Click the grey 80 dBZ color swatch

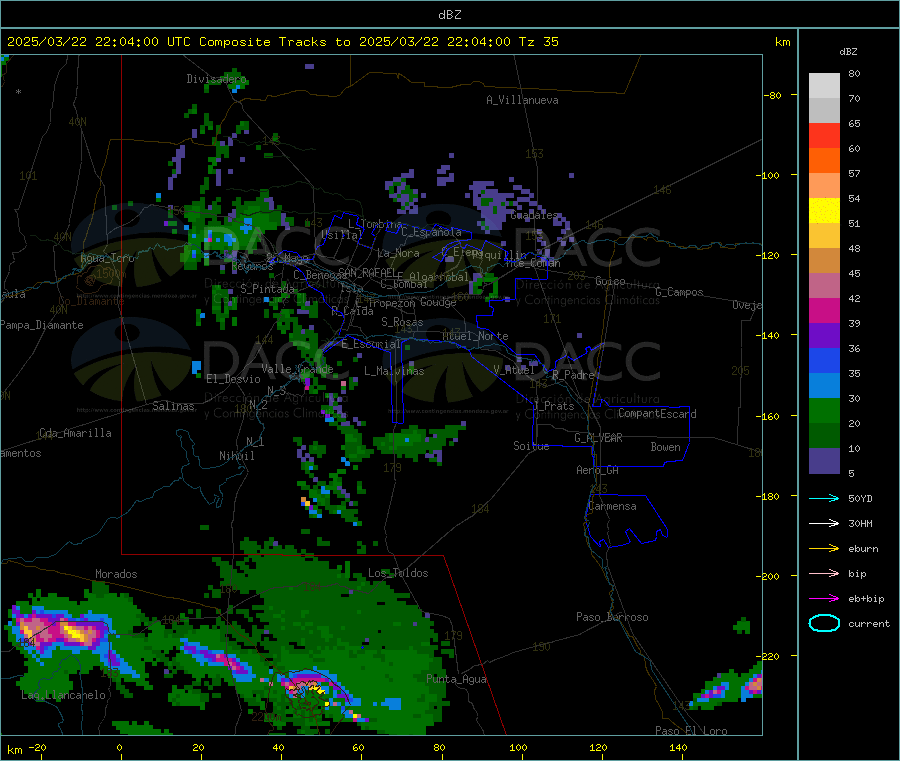[824, 86]
